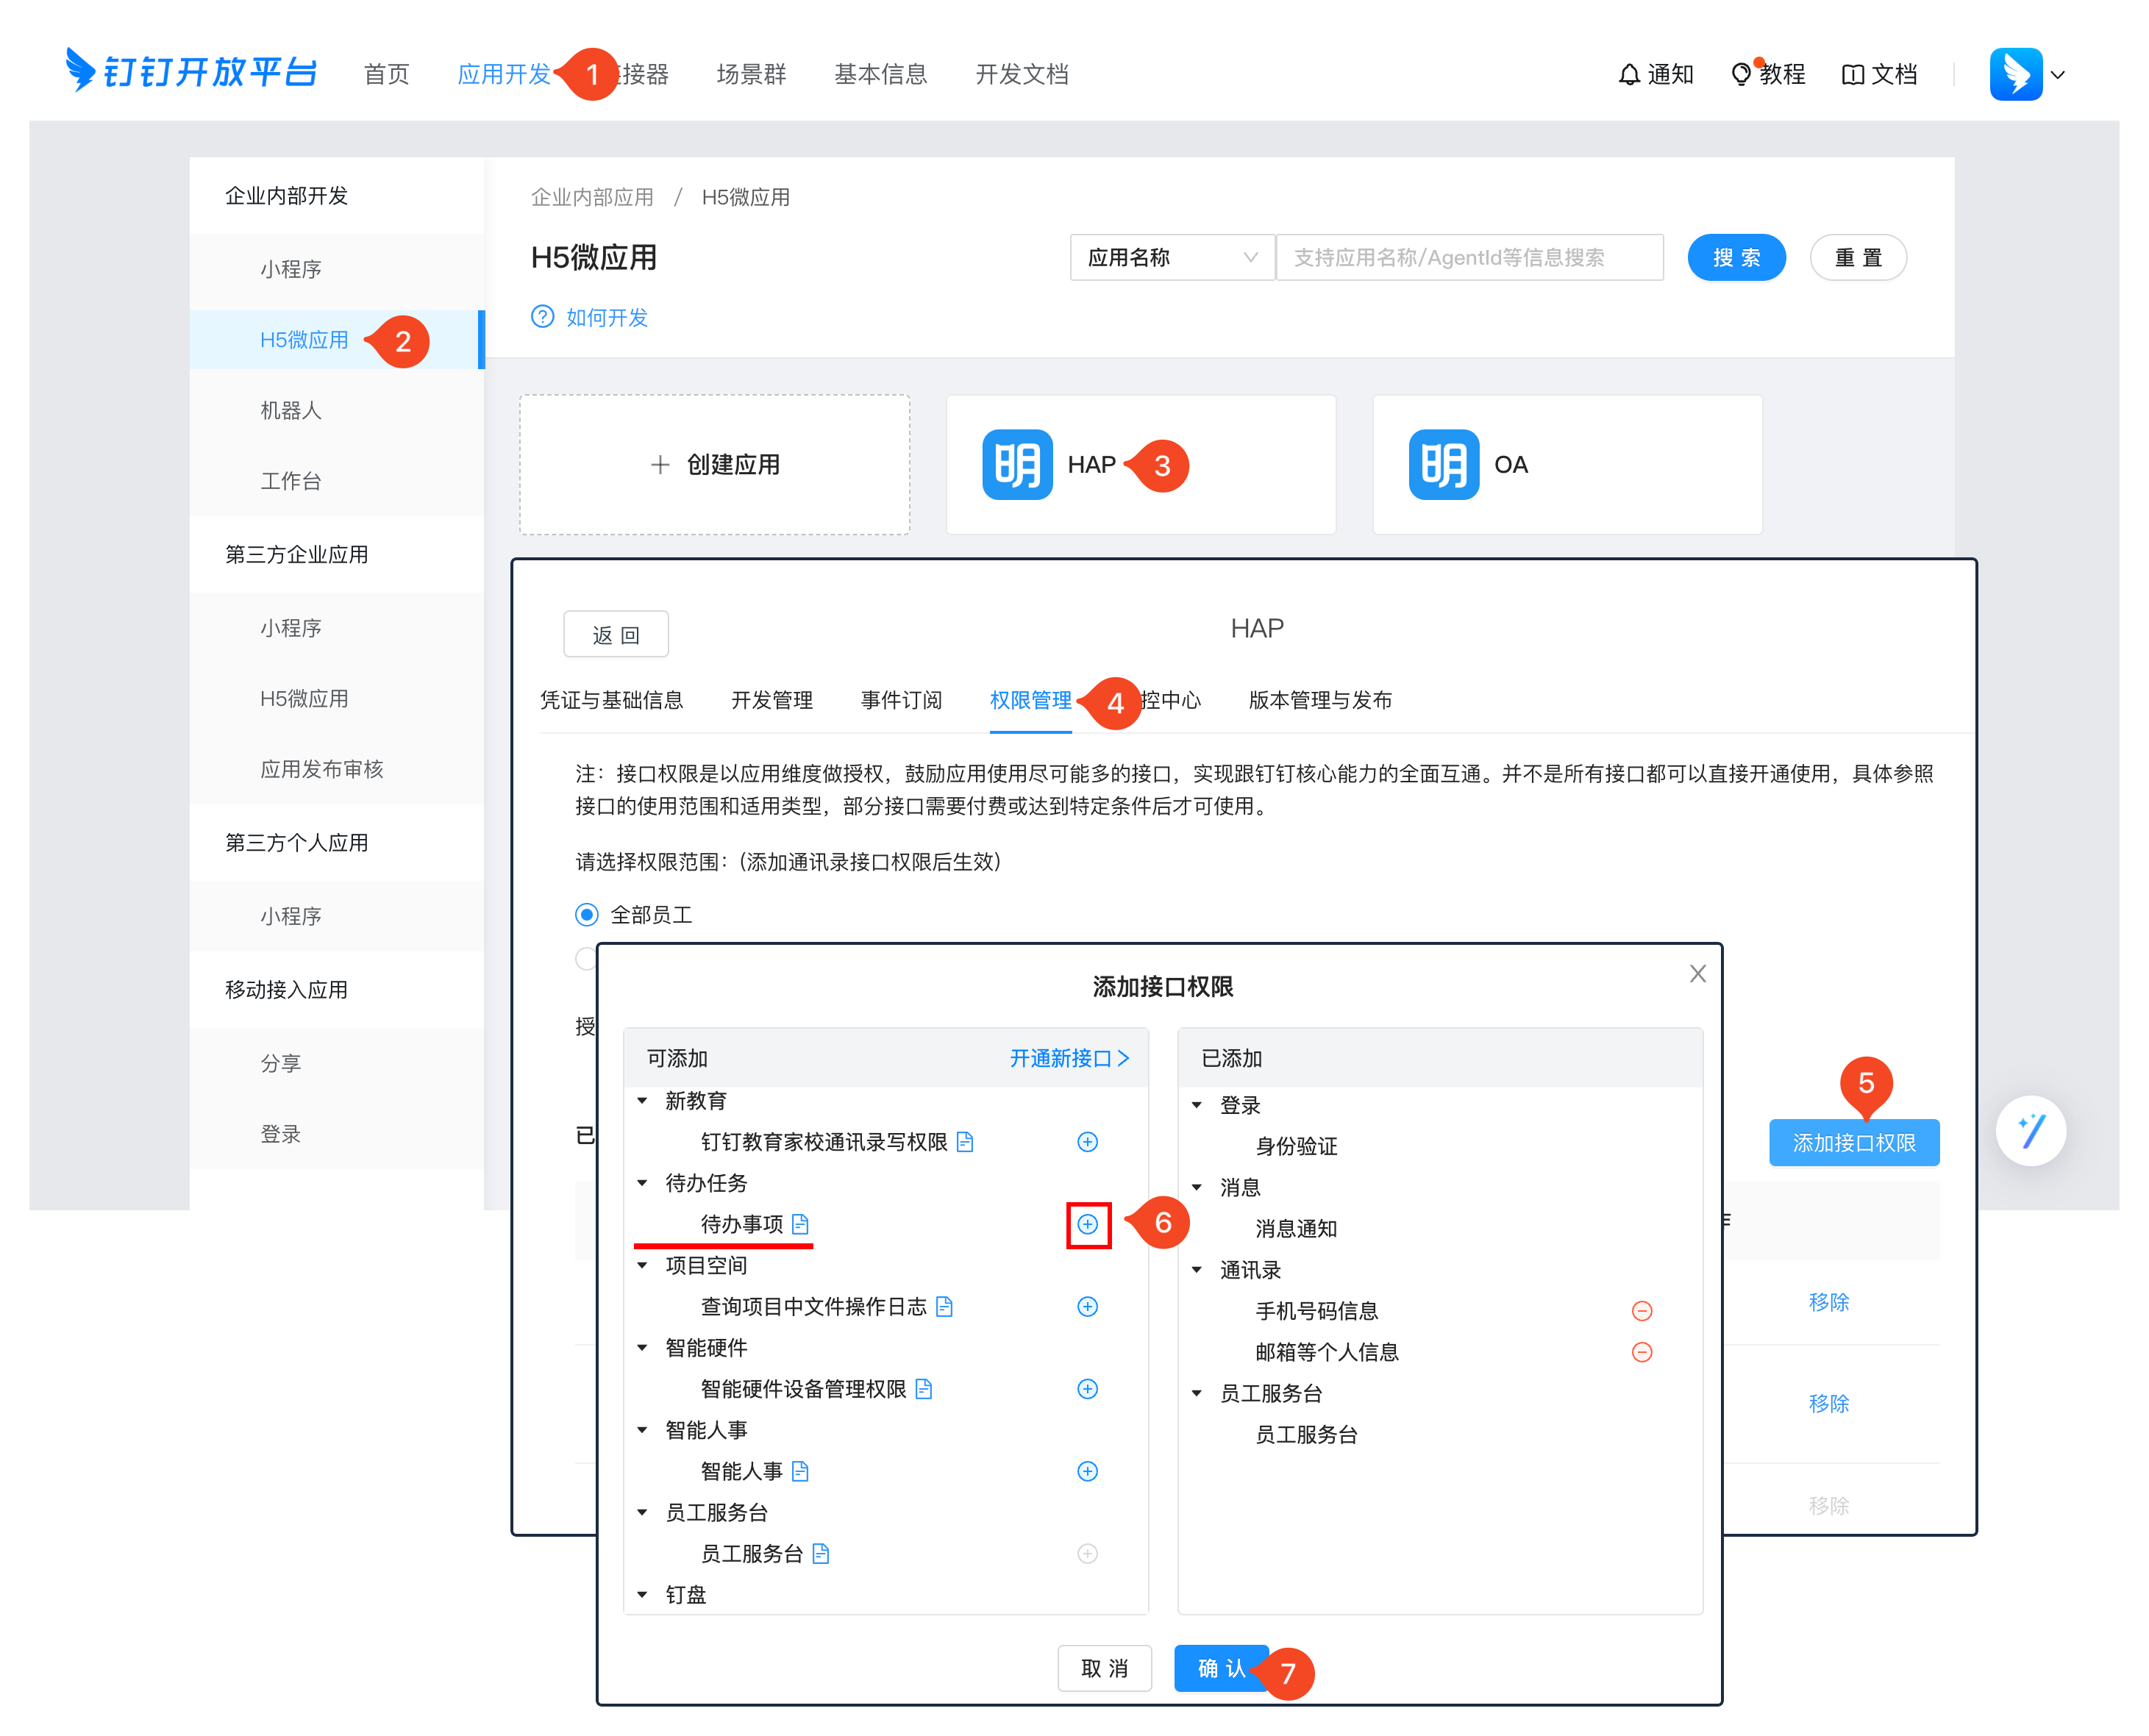Select the 全部员工 radio button
The height and width of the screenshot is (1736, 2149).
click(x=587, y=915)
